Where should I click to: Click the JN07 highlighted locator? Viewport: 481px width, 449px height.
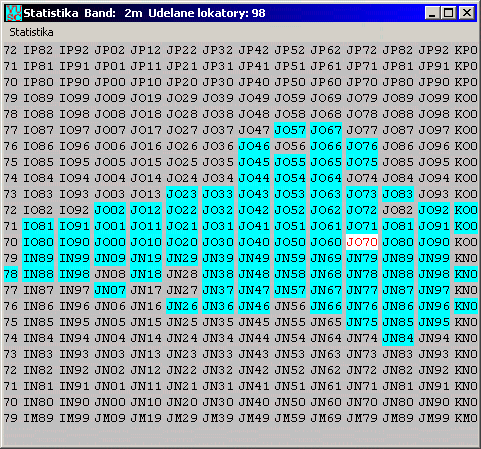(x=110, y=290)
